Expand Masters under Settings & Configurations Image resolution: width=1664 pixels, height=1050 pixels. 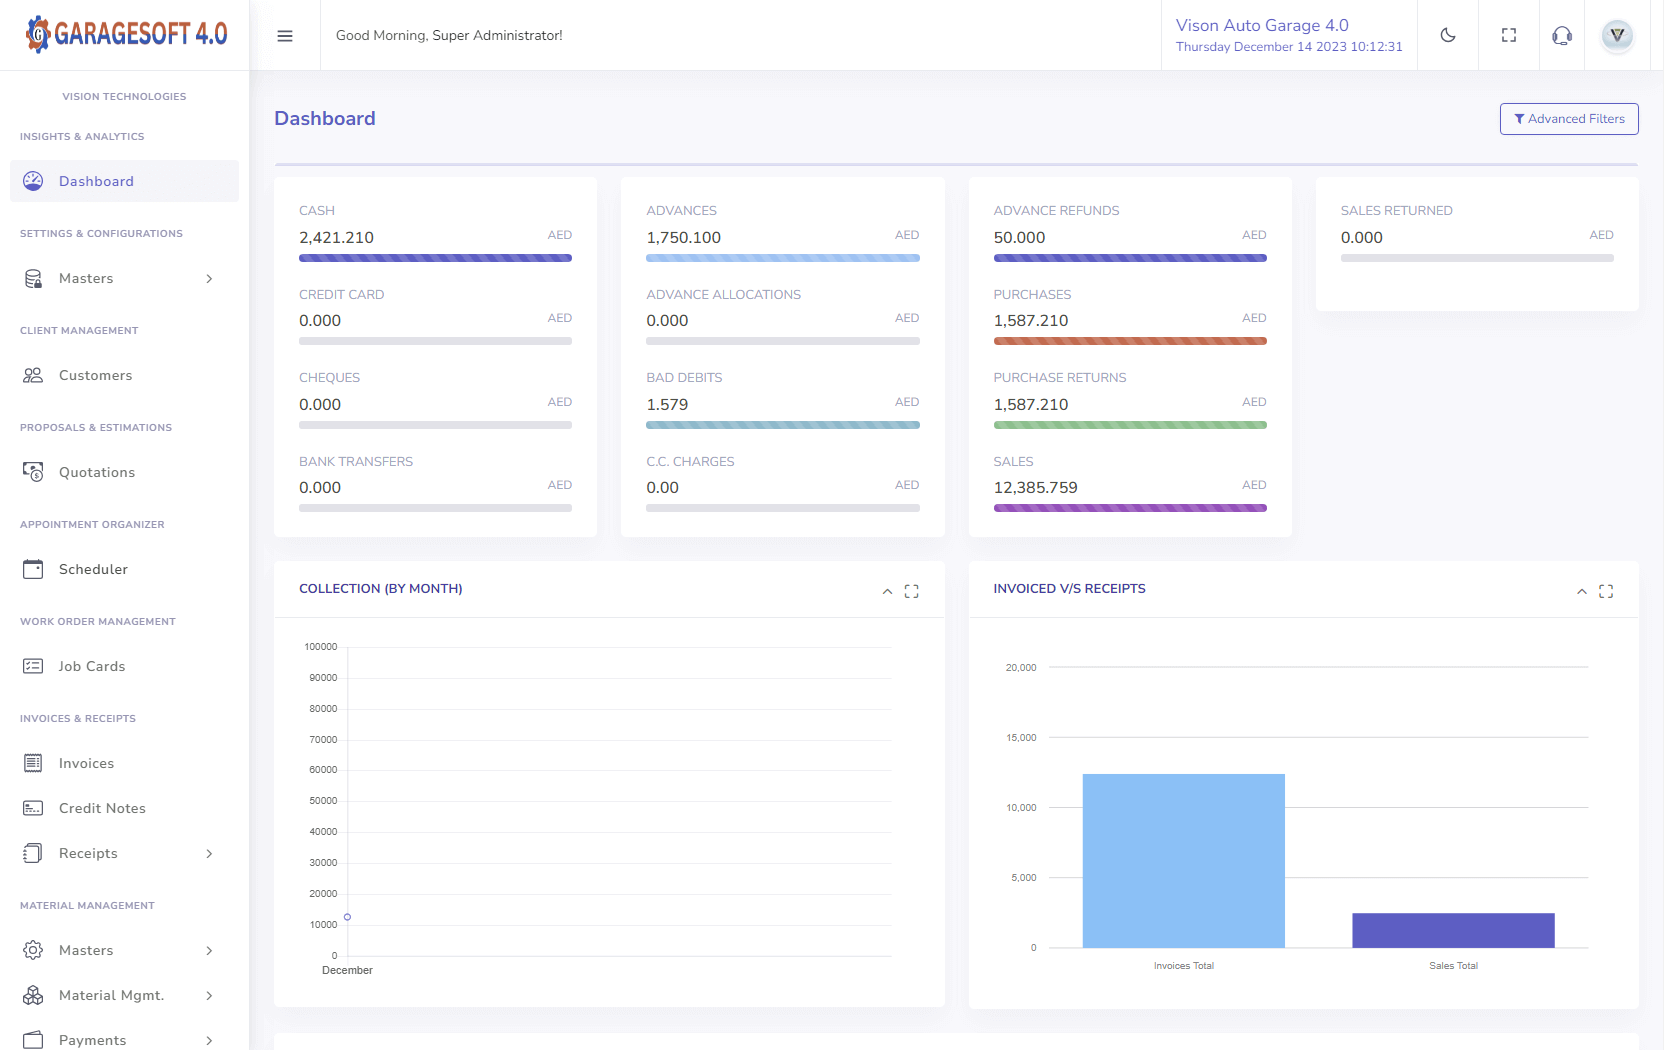coord(120,279)
